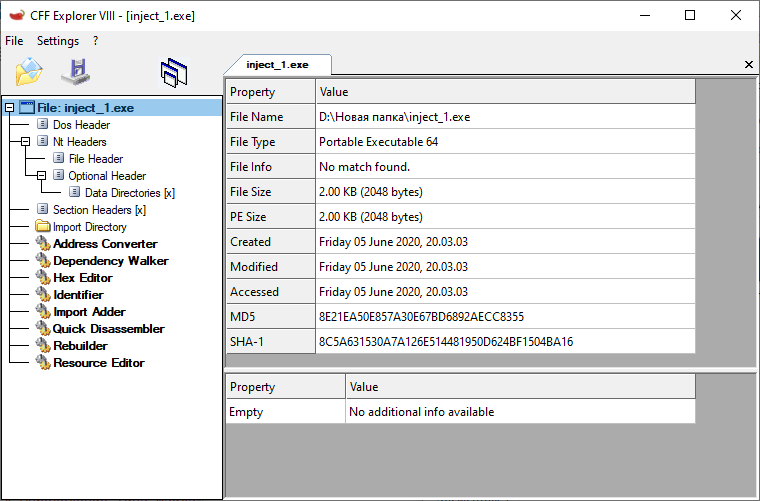Click the lower table's Property column header
Screen dimensions: 760x501
tap(285, 387)
